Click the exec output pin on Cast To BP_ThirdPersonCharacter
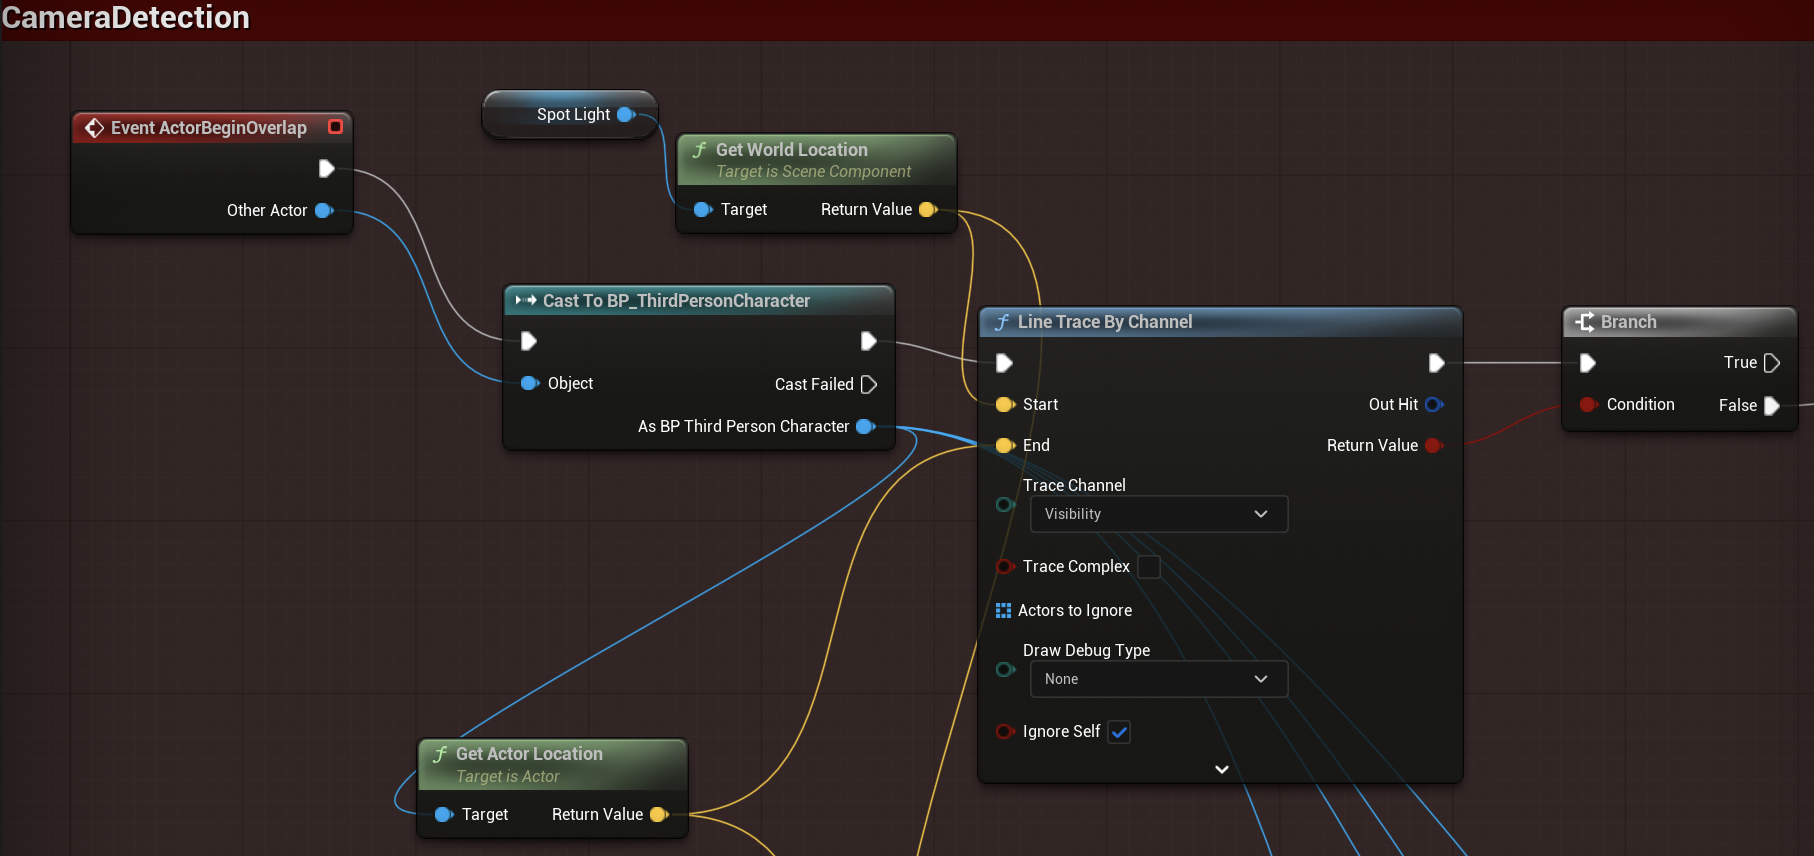The width and height of the screenshot is (1814, 856). point(869,341)
